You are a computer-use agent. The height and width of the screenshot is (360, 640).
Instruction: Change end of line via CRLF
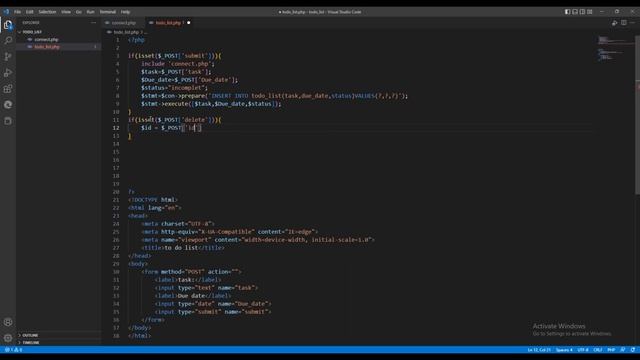[x=598, y=350]
